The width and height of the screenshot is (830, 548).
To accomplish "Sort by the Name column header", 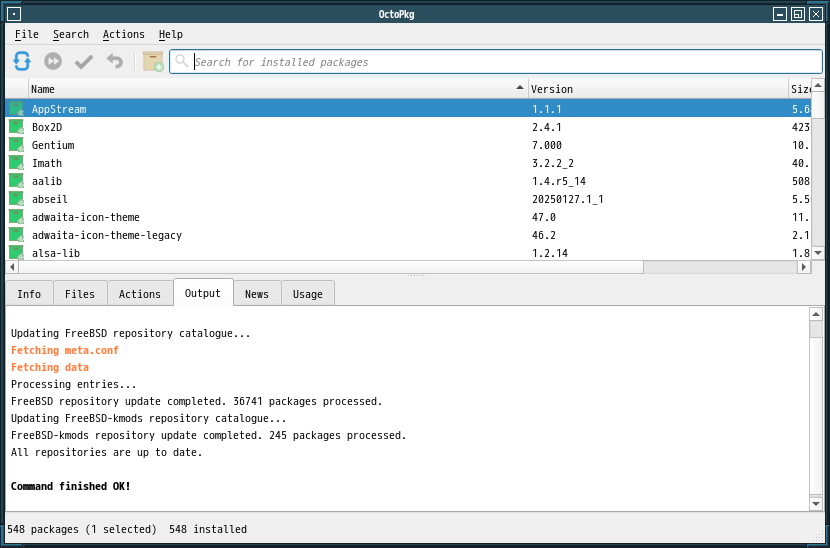I will point(278,89).
